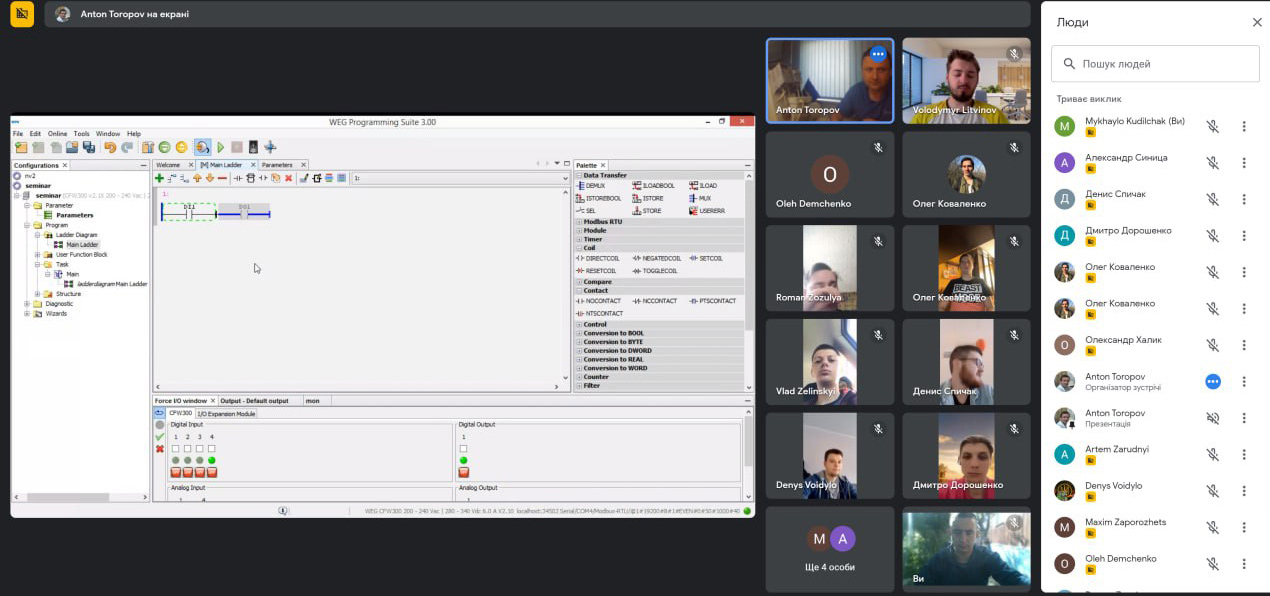Check the Digital Output 1 checkbox
The image size is (1270, 596).
[463, 448]
